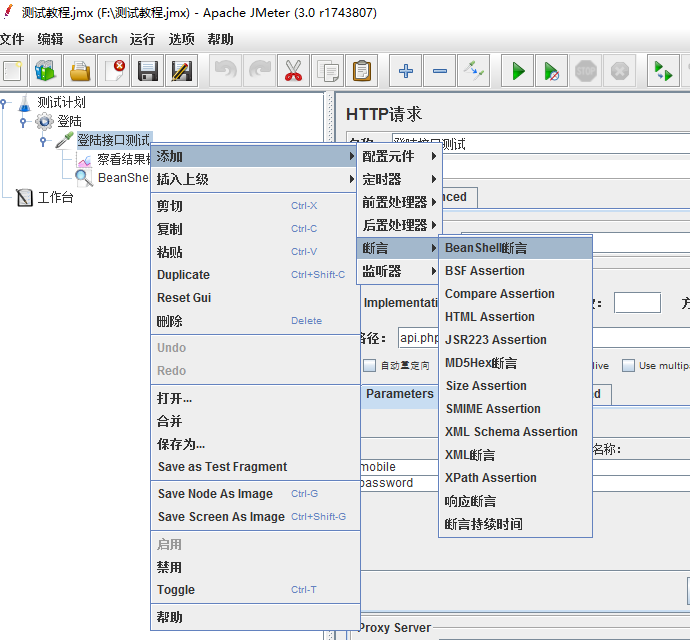Expand the 配置元件 submenu
690x640 pixels.
point(399,156)
